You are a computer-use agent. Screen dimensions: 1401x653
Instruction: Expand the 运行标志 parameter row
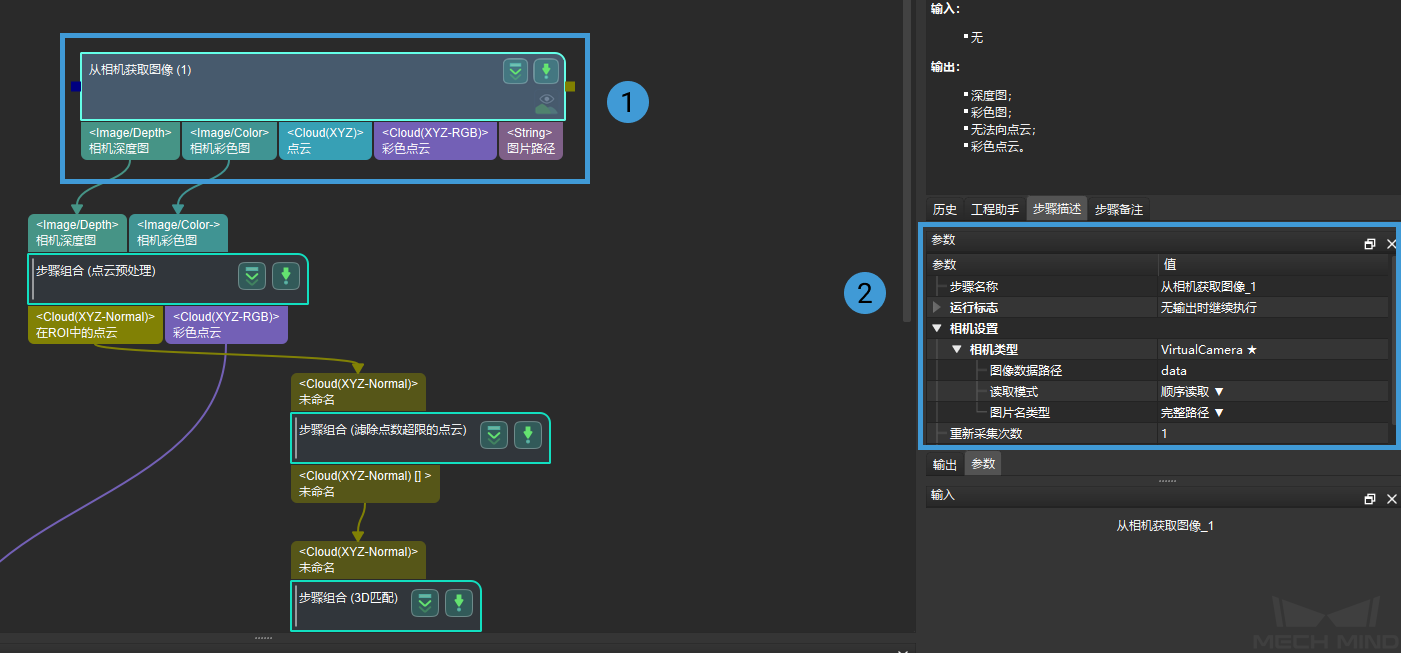pyautogui.click(x=937, y=307)
